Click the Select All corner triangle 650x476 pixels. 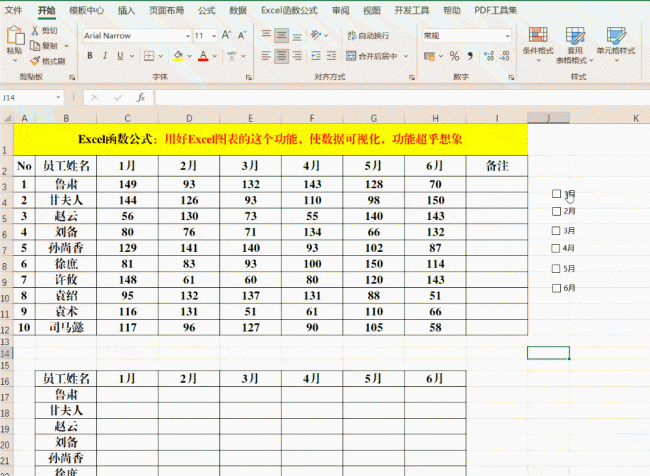7,118
